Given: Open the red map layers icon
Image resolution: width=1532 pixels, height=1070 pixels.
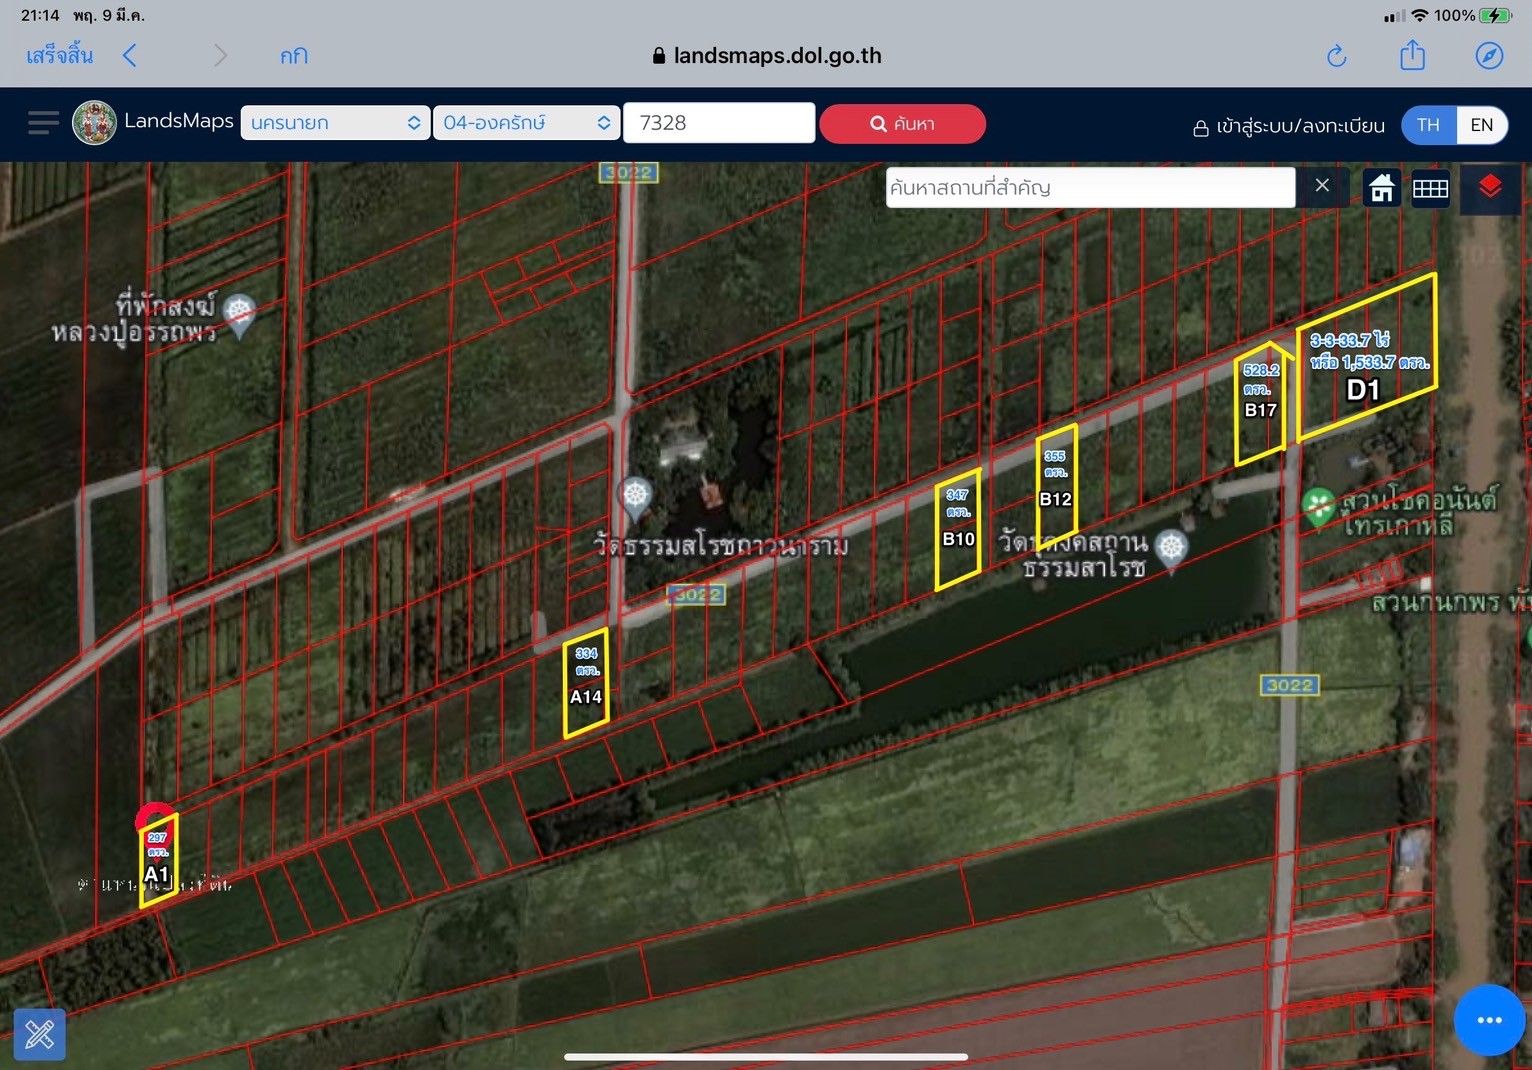Looking at the screenshot, I should [1490, 187].
